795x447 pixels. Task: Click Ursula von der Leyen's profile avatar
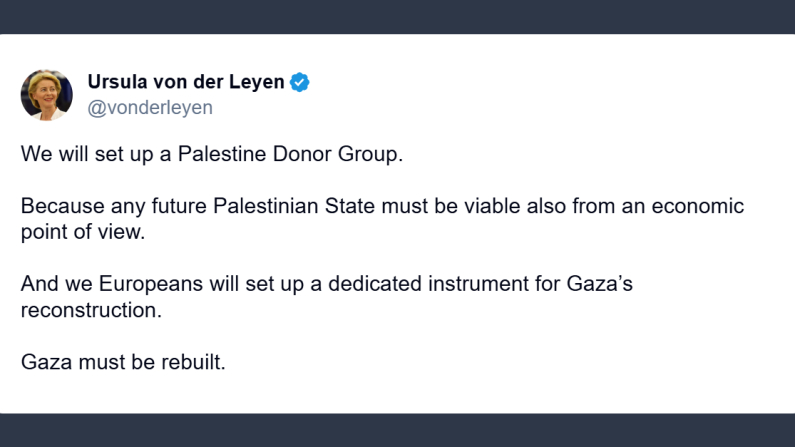click(47, 95)
